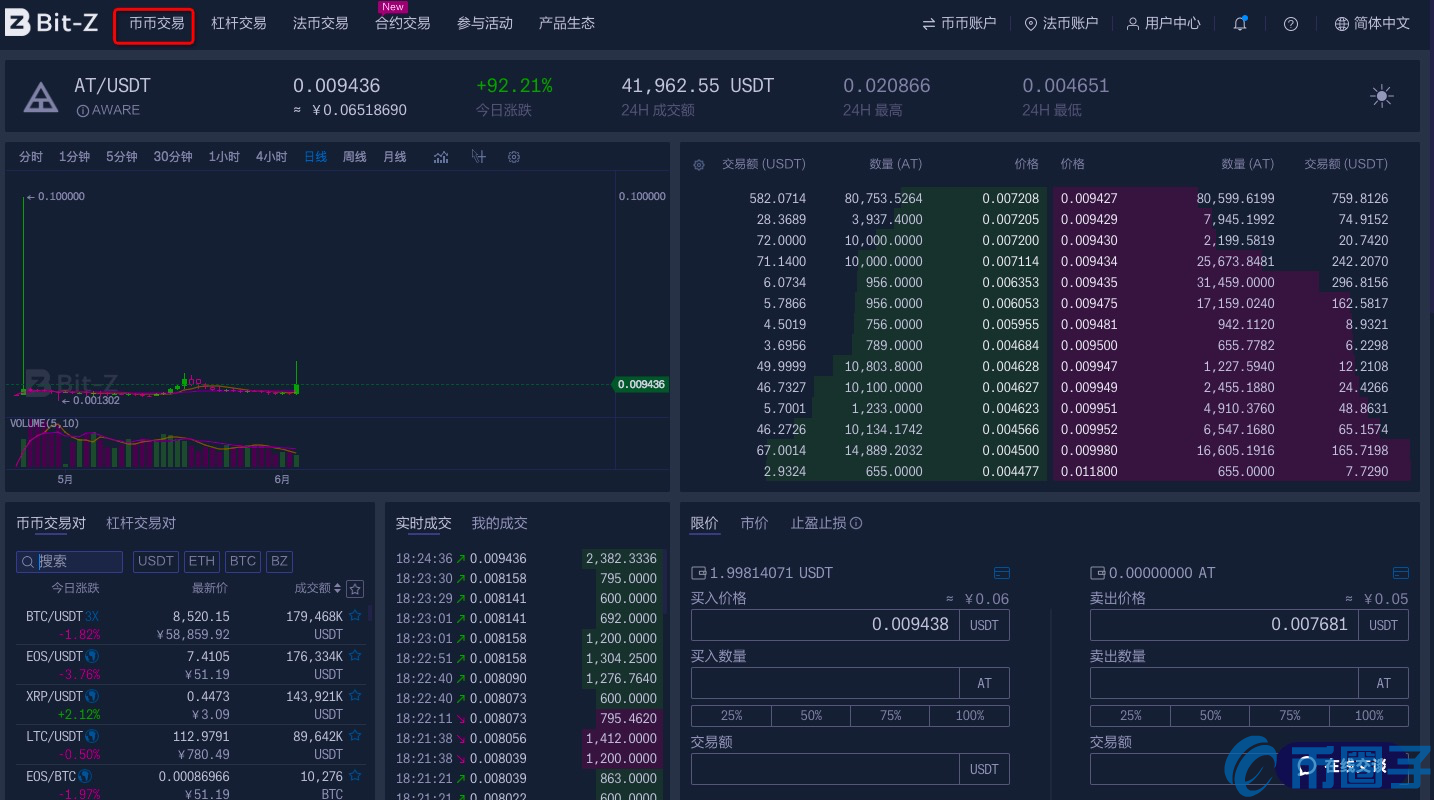Sort pairs by 成交额 column
The height and width of the screenshot is (800, 1434).
[x=318, y=588]
